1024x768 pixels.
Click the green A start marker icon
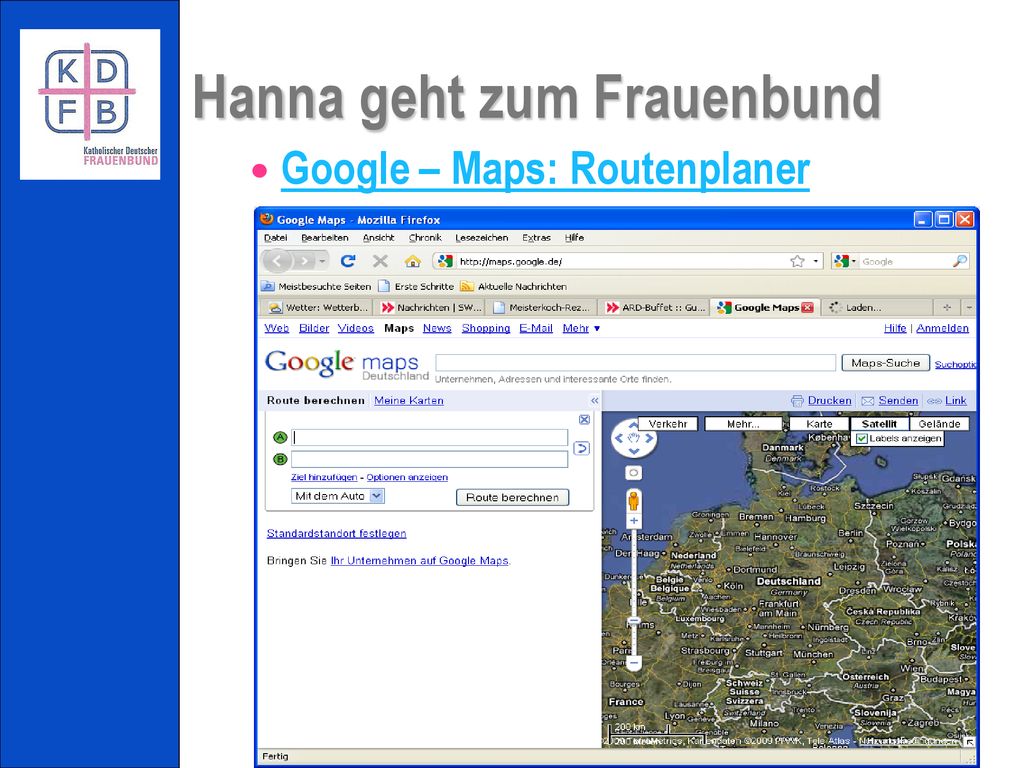tap(280, 437)
